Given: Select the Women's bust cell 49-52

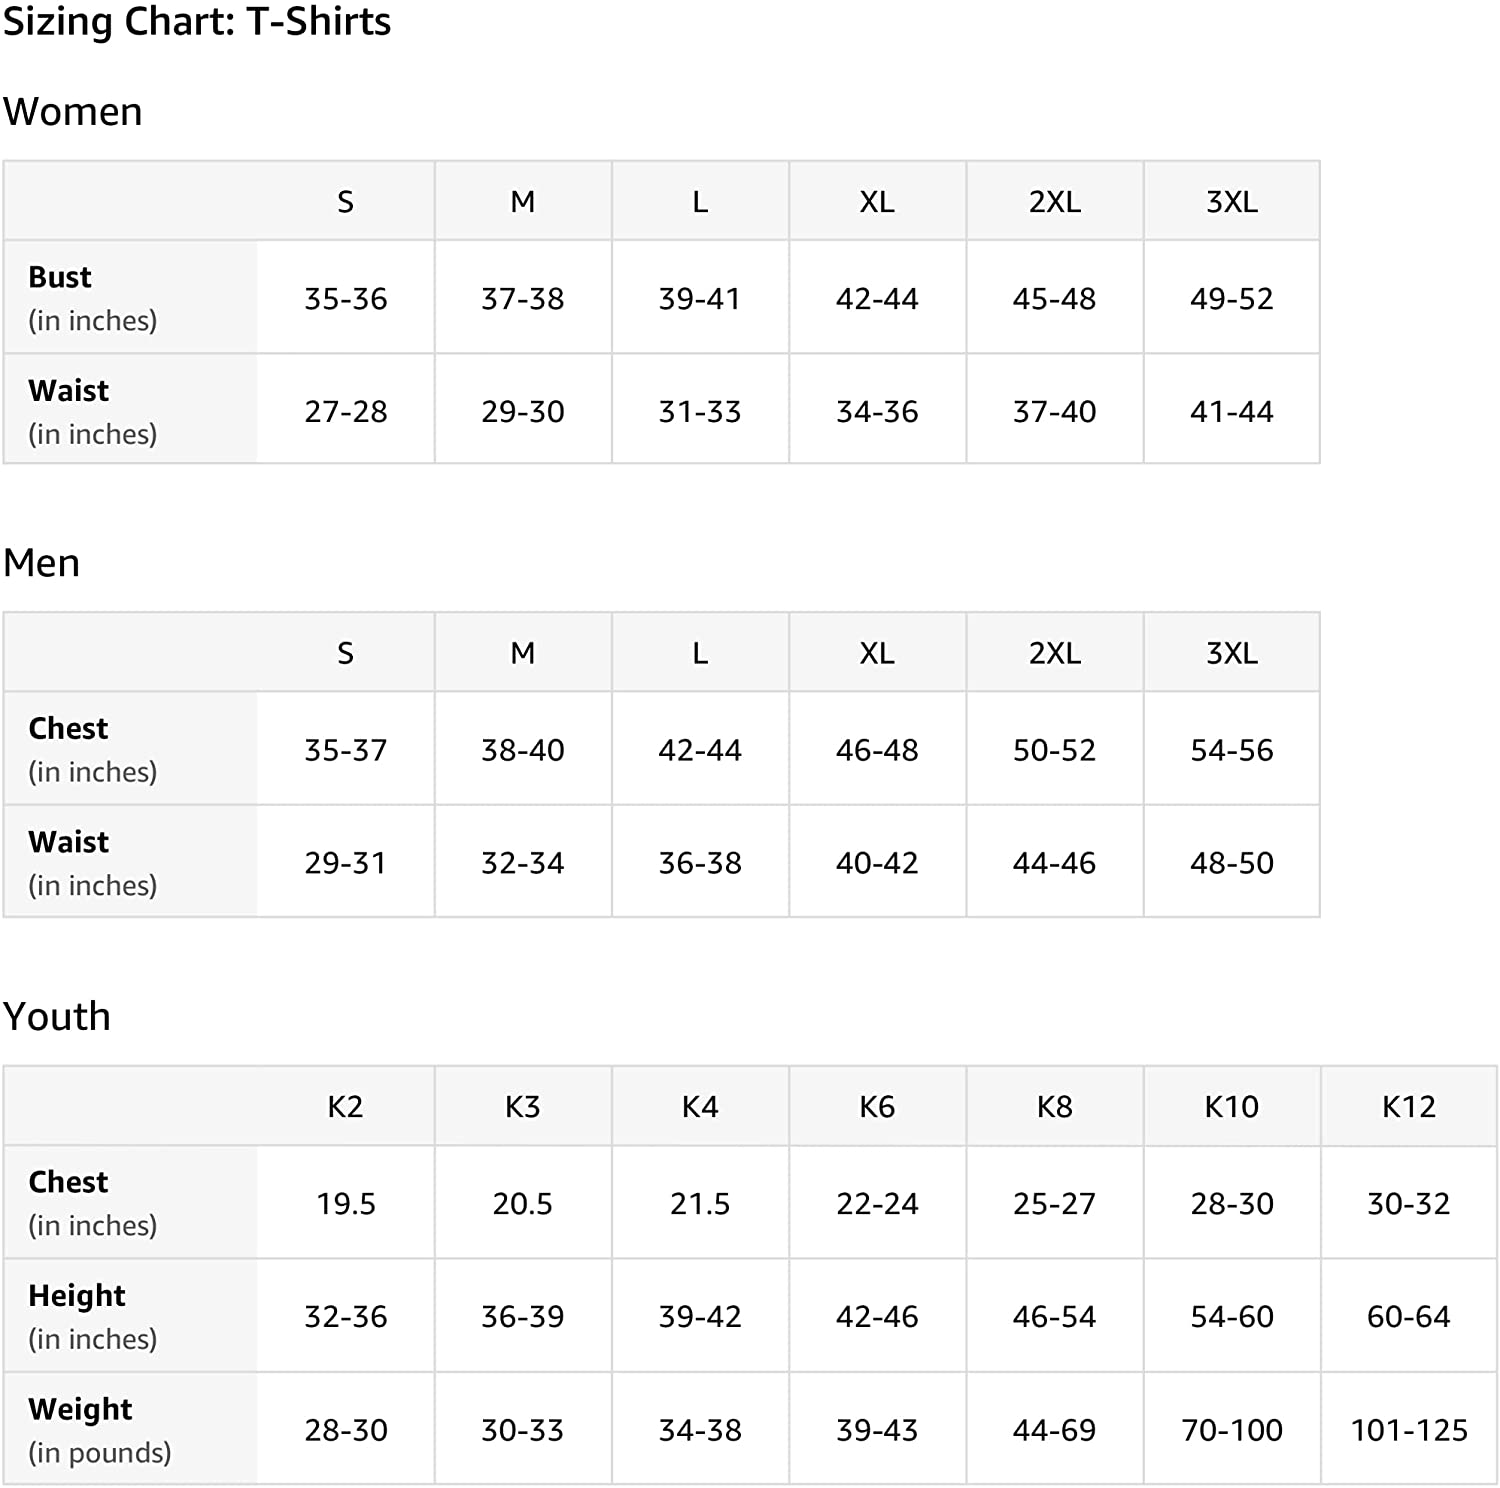Looking at the screenshot, I should coord(1231,298).
